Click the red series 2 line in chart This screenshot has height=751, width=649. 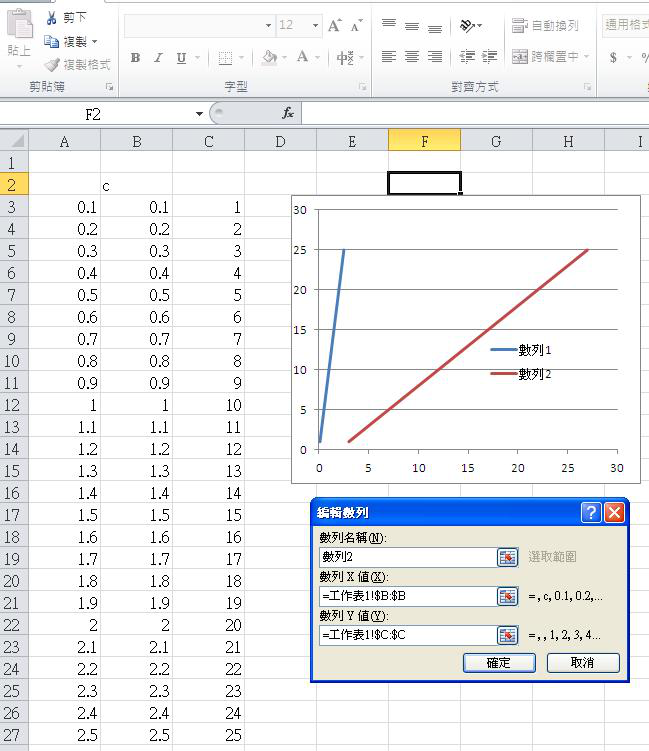click(x=468, y=345)
